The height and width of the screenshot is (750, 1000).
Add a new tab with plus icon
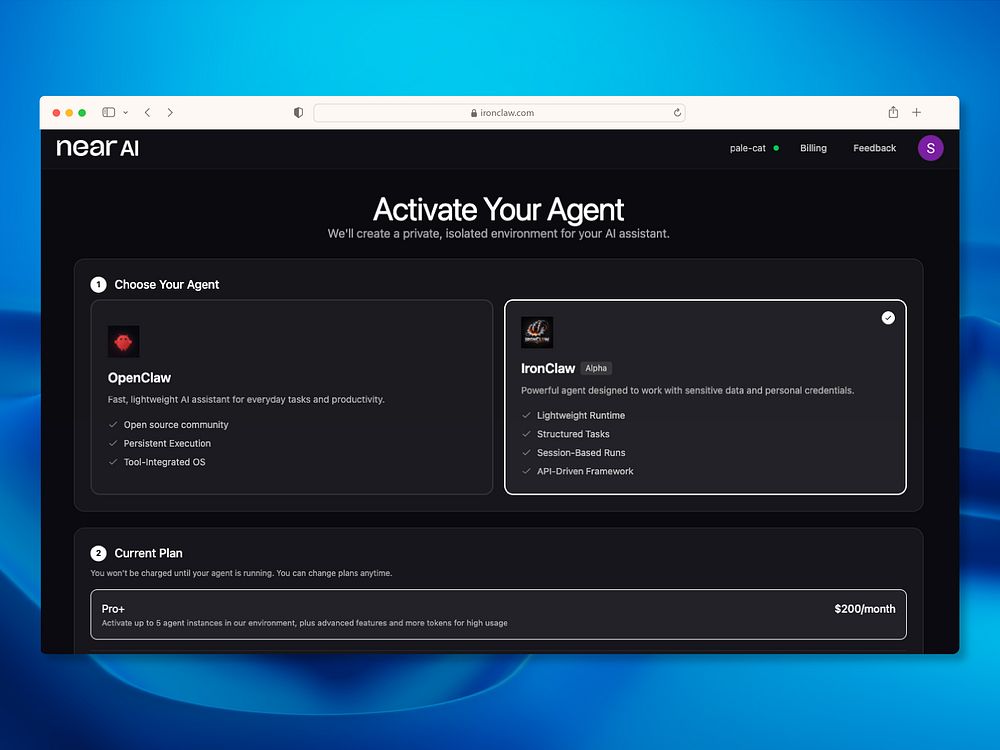916,112
